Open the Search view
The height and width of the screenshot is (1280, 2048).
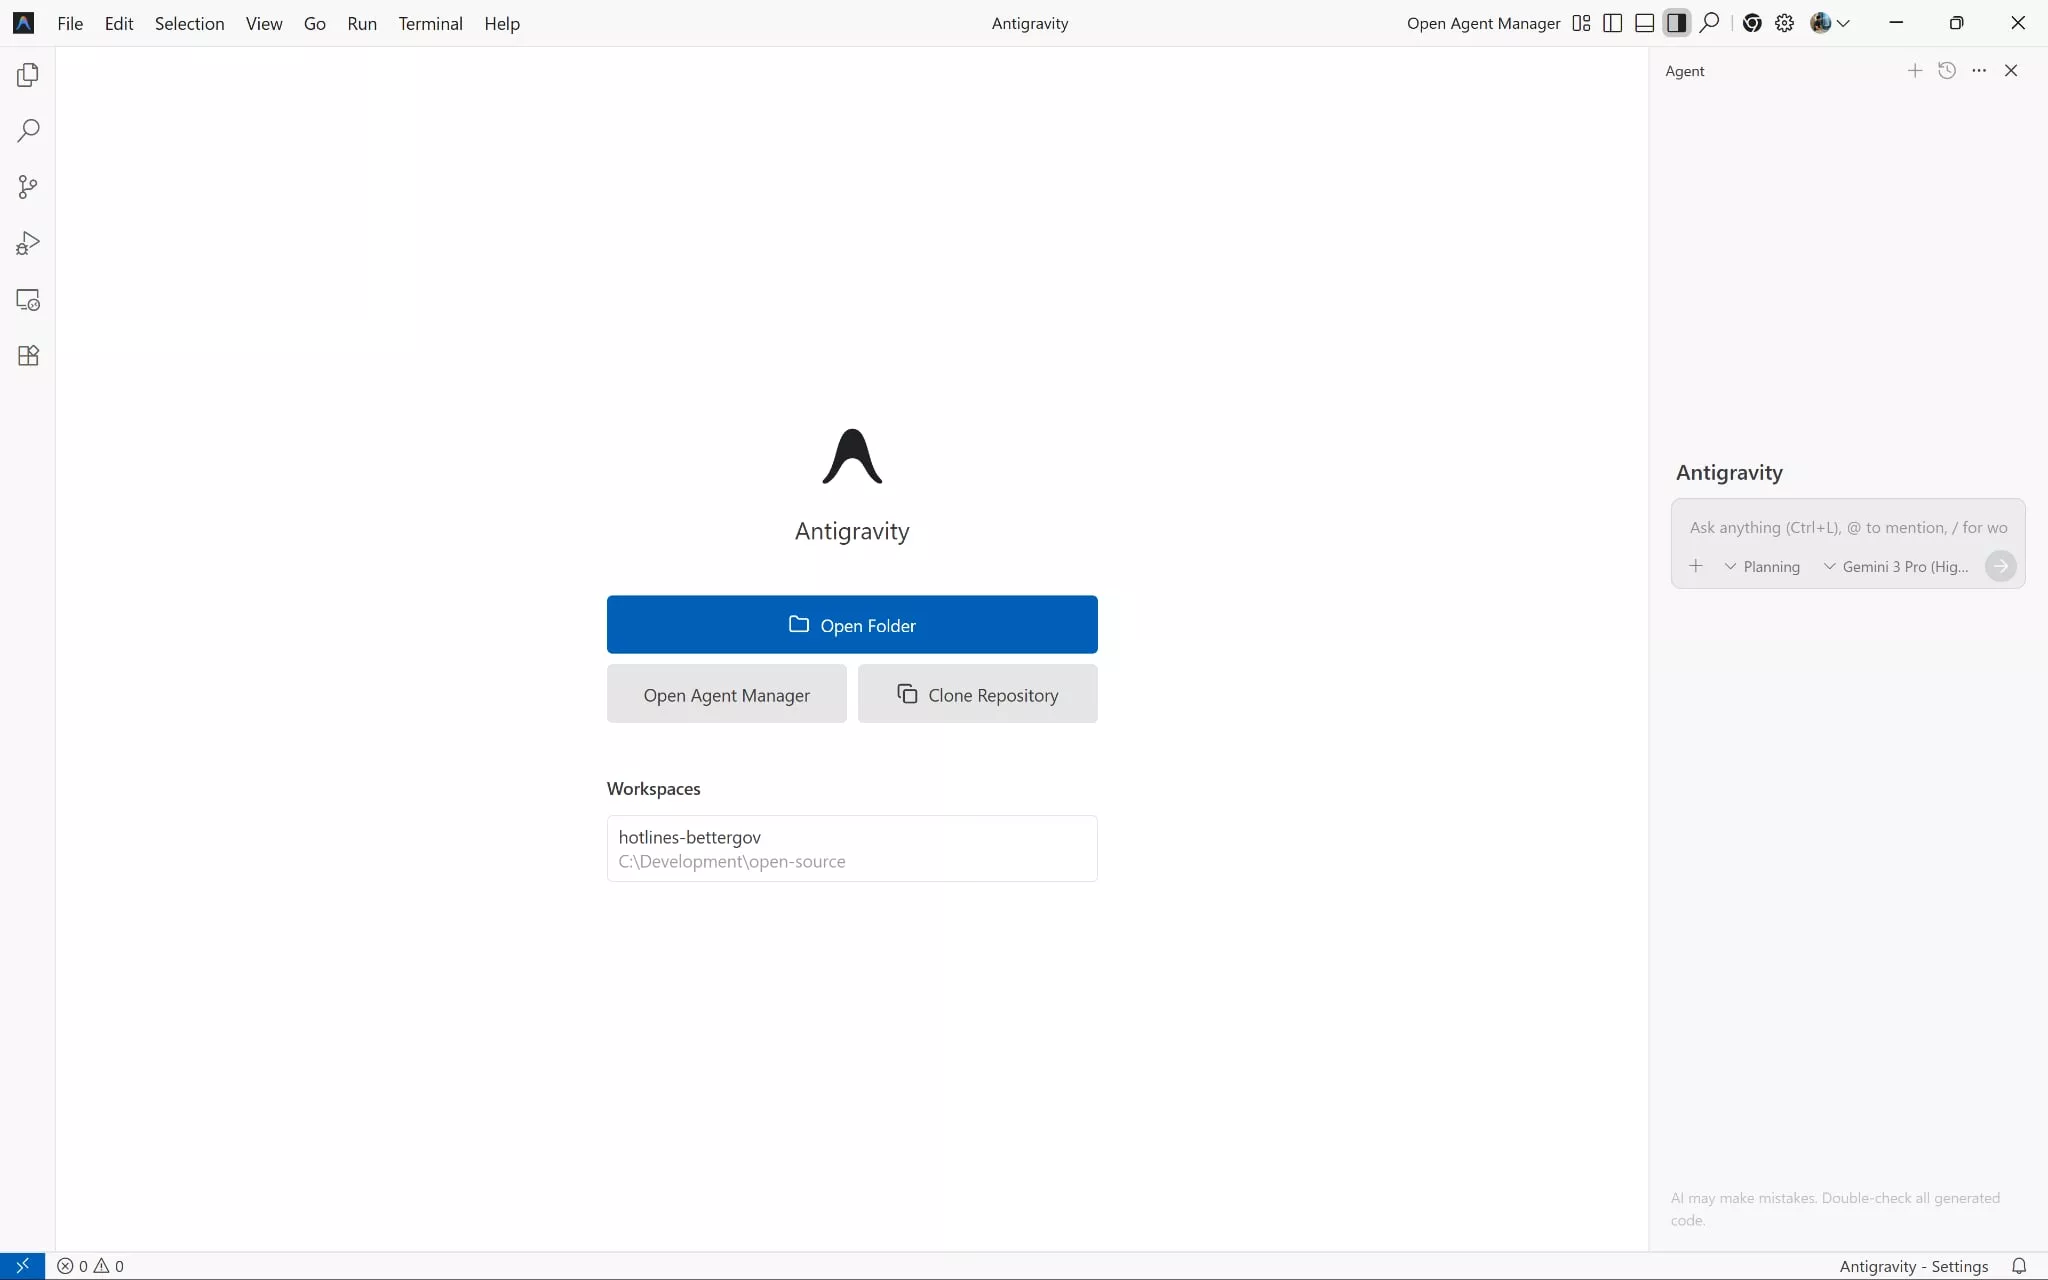click(x=28, y=130)
